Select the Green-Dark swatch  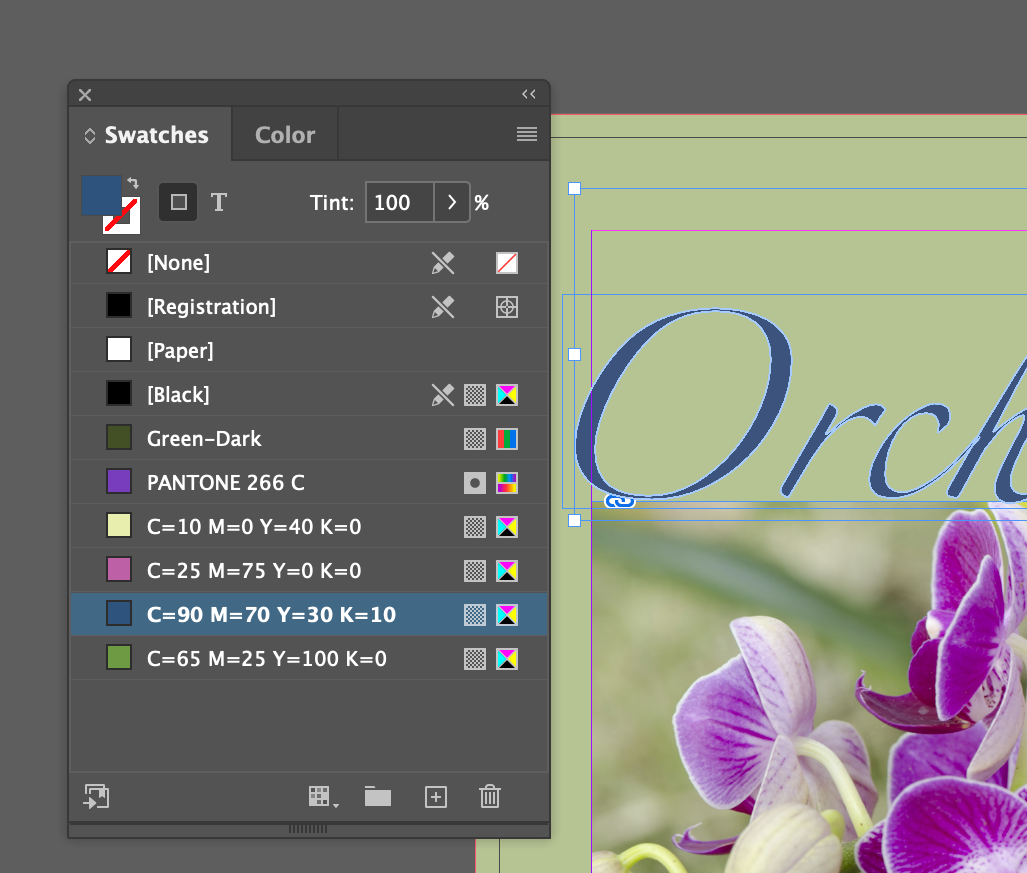pos(309,438)
